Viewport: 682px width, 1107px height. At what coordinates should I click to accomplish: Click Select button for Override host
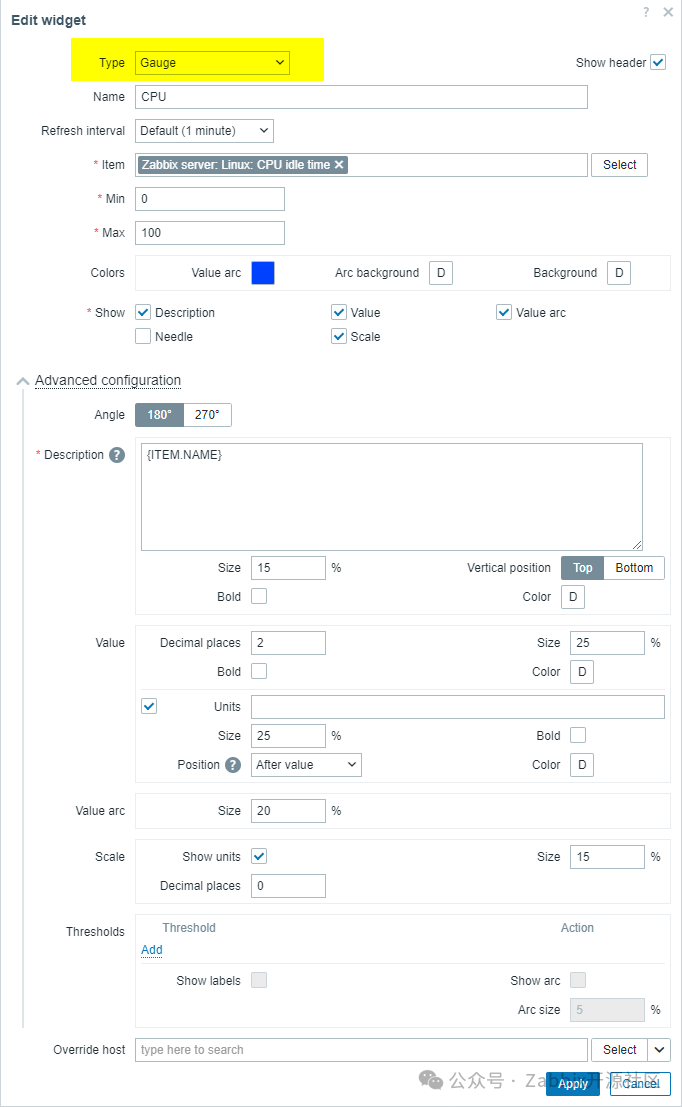click(619, 1050)
